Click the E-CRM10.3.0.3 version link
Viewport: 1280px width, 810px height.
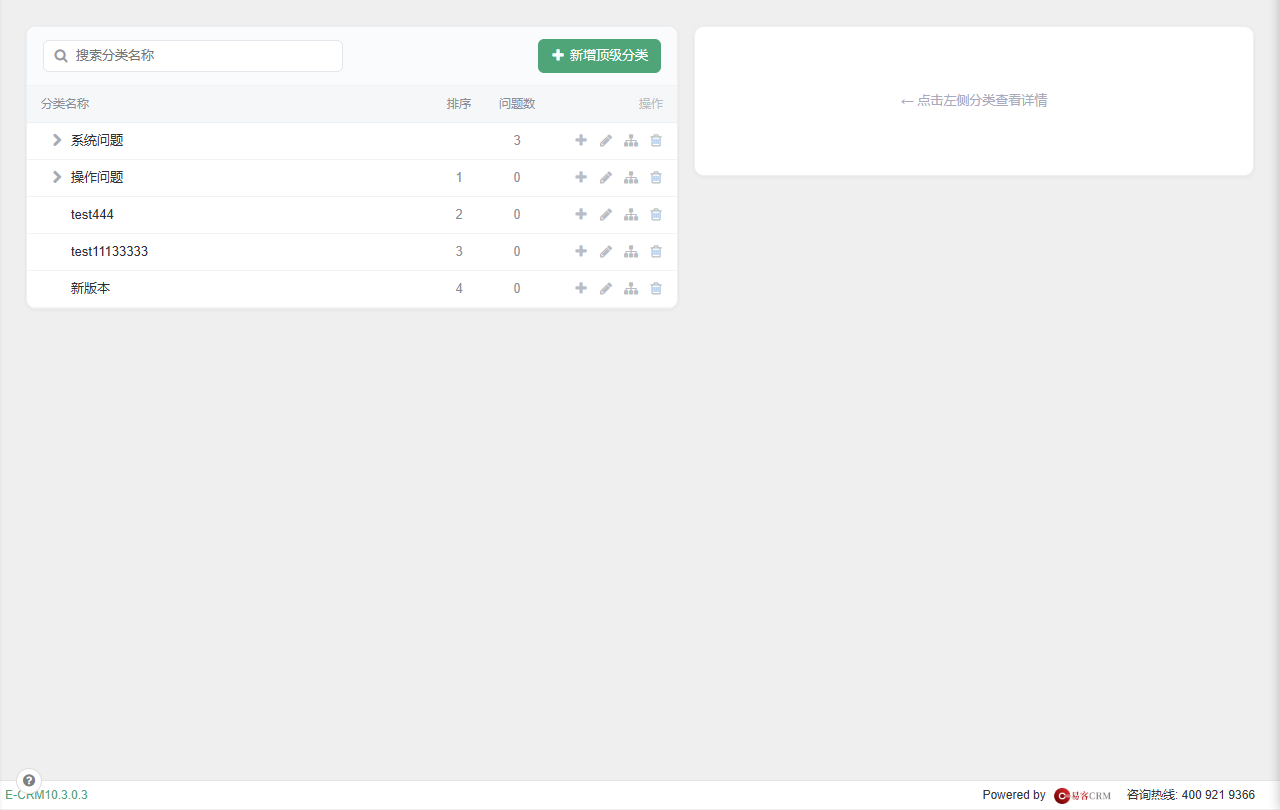point(46,795)
